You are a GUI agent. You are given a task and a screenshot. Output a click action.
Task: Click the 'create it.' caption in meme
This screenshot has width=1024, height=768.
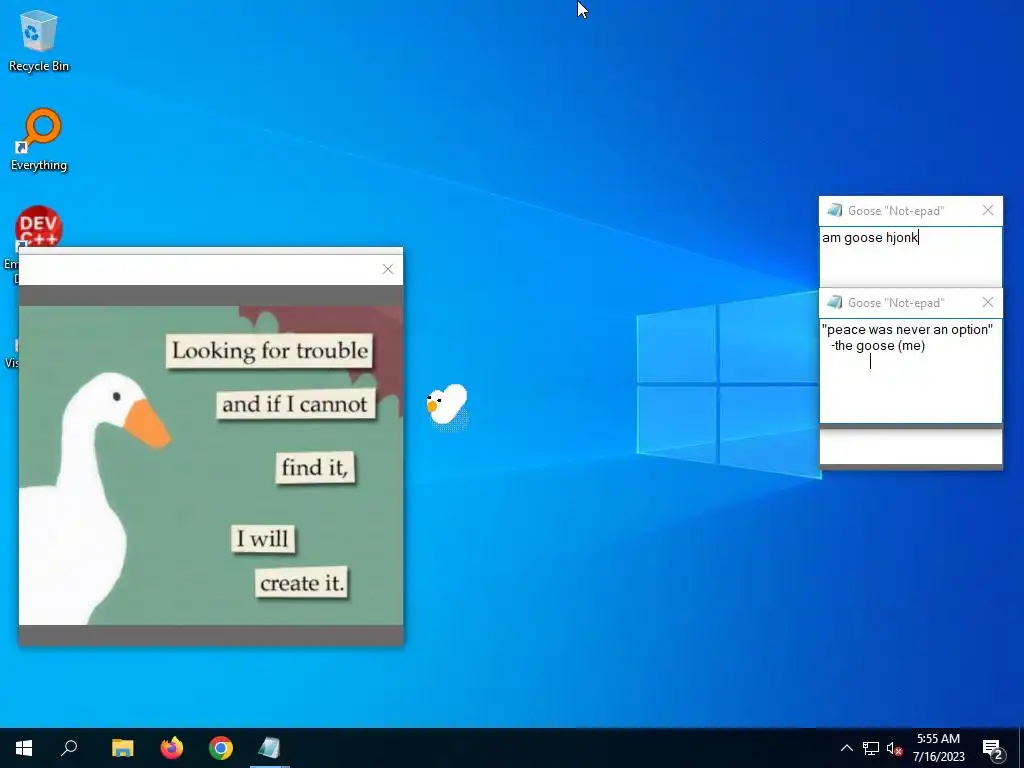(302, 583)
